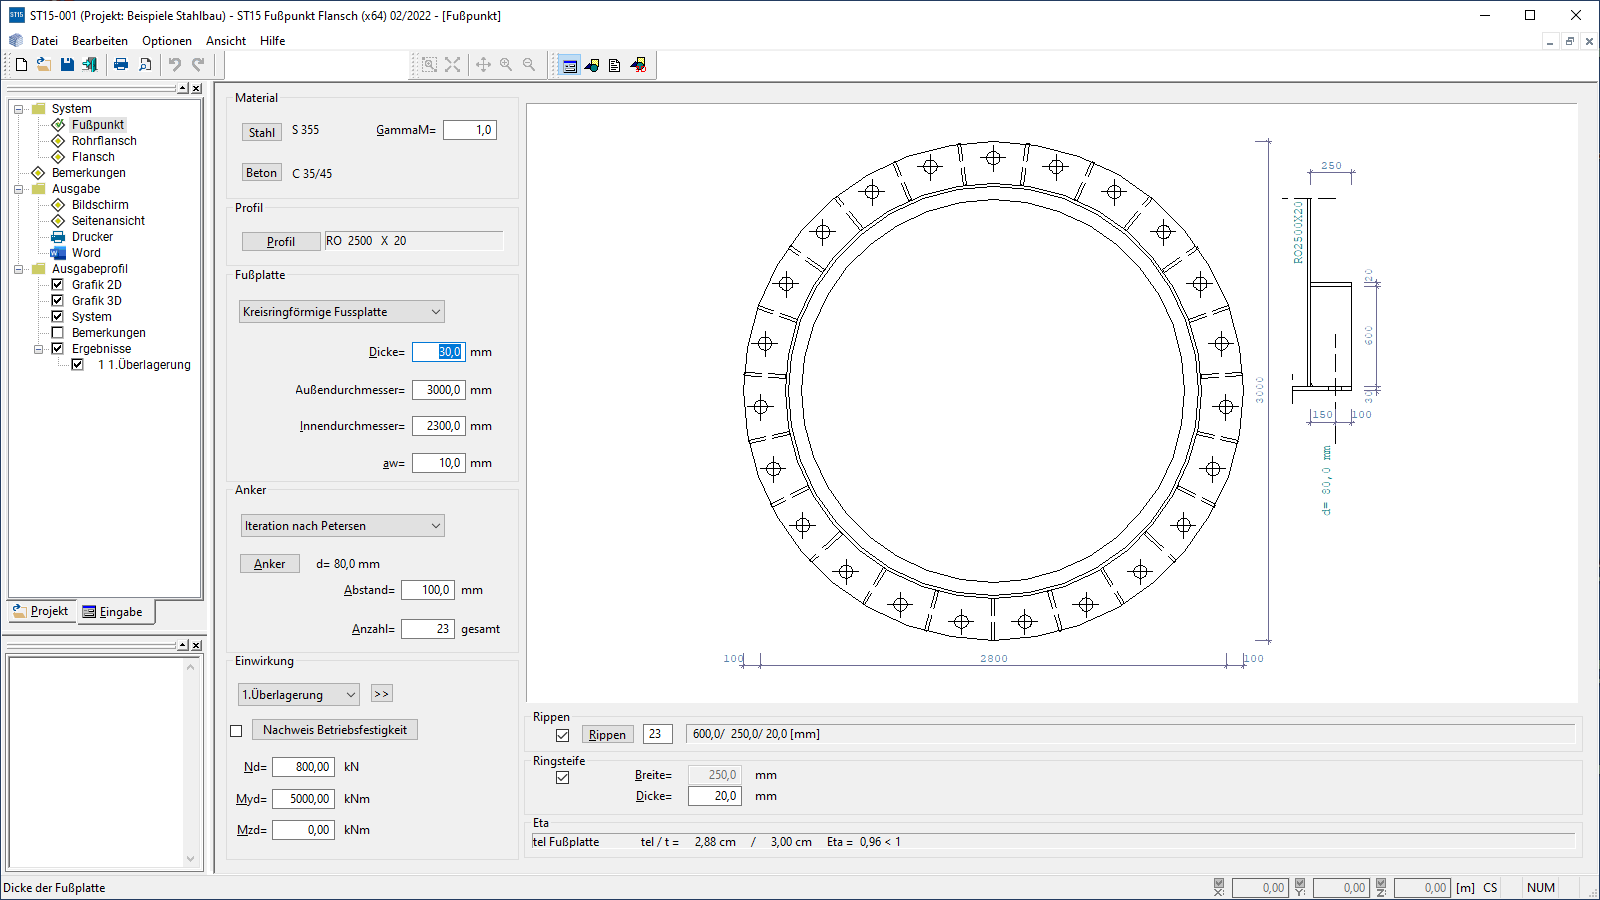Click the Redo arrow toolbar icon
The image size is (1600, 900).
(198, 65)
